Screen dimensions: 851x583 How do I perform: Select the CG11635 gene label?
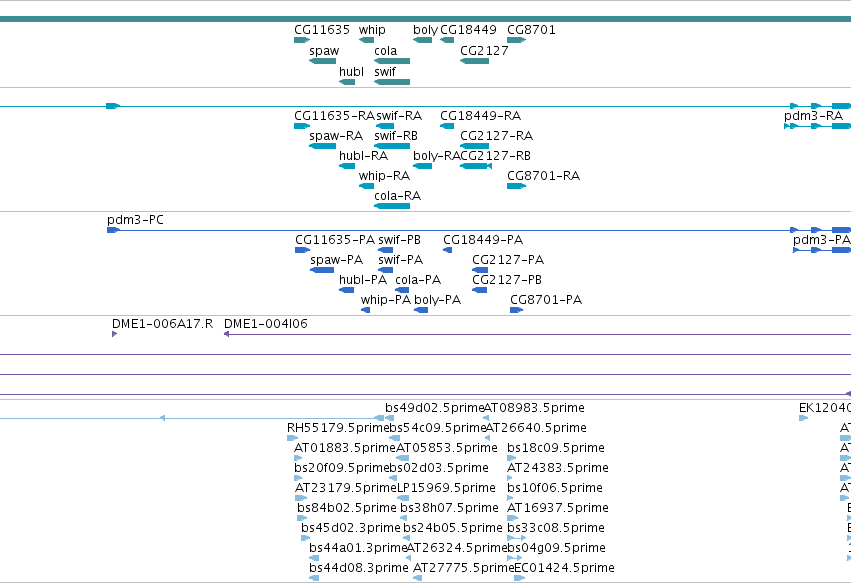click(x=322, y=30)
